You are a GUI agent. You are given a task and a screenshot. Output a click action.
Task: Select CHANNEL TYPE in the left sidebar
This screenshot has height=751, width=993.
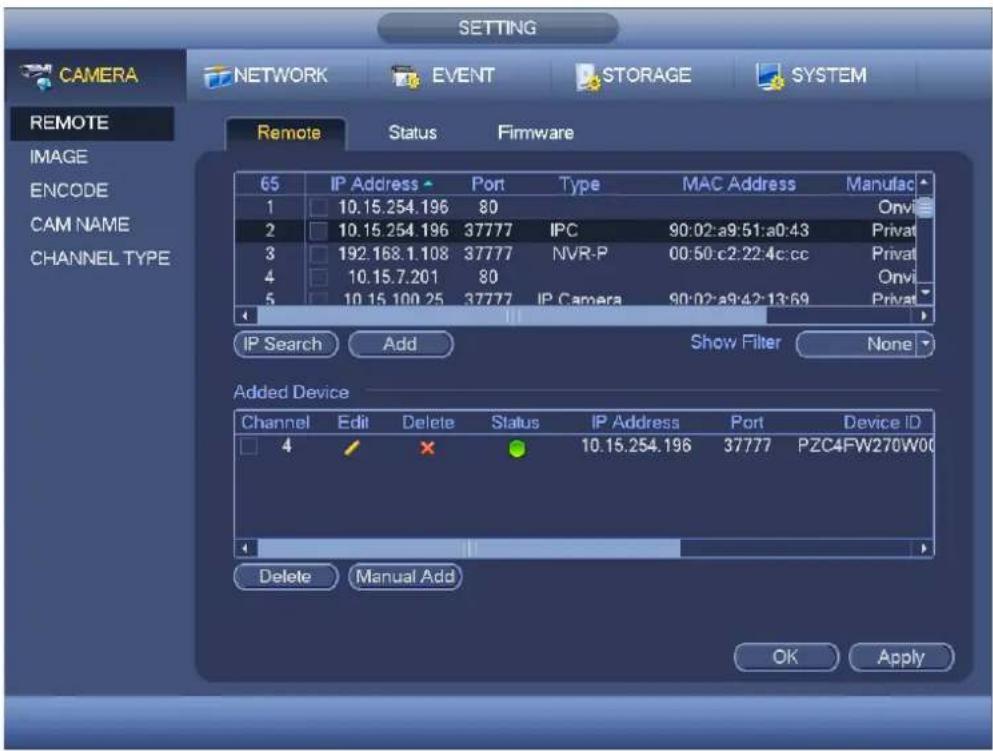point(99,258)
